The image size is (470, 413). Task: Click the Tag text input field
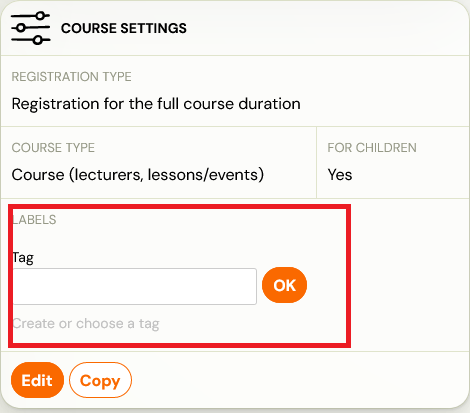(x=135, y=286)
